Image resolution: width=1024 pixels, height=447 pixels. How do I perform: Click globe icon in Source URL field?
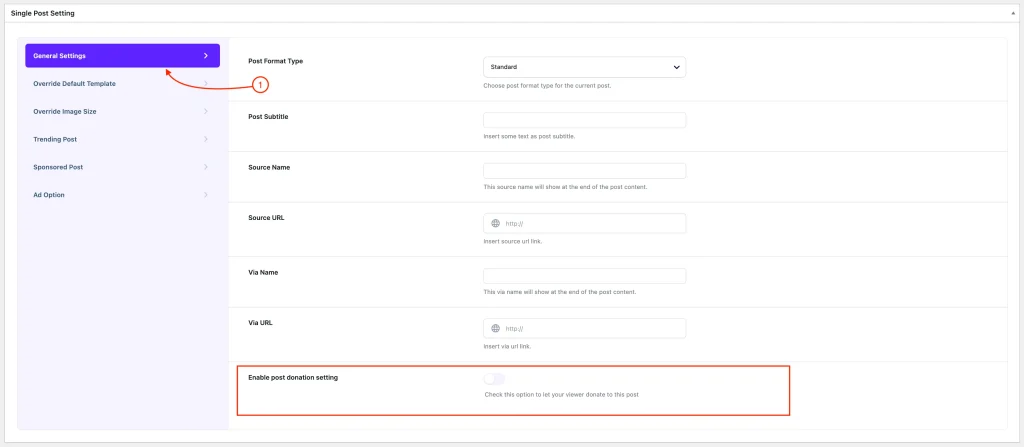(496, 223)
